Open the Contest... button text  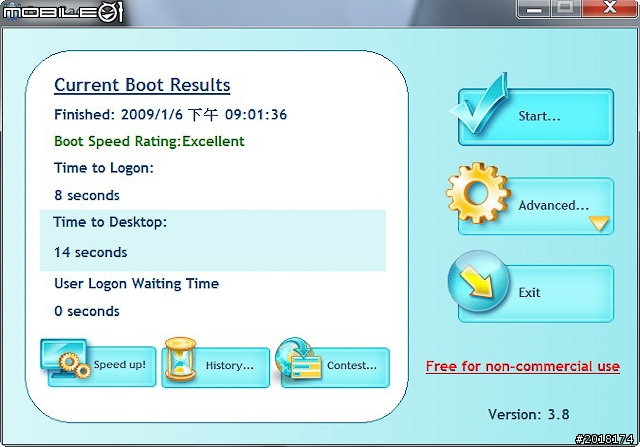click(352, 366)
